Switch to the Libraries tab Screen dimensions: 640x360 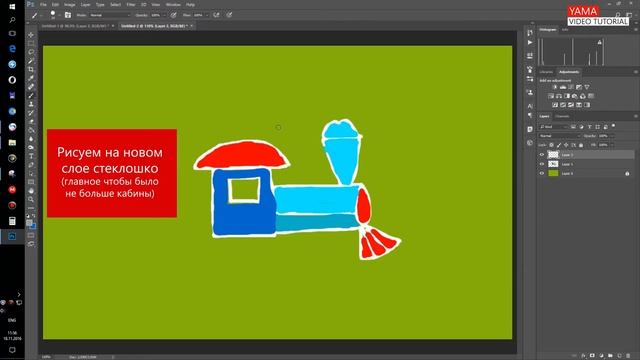pyautogui.click(x=547, y=72)
